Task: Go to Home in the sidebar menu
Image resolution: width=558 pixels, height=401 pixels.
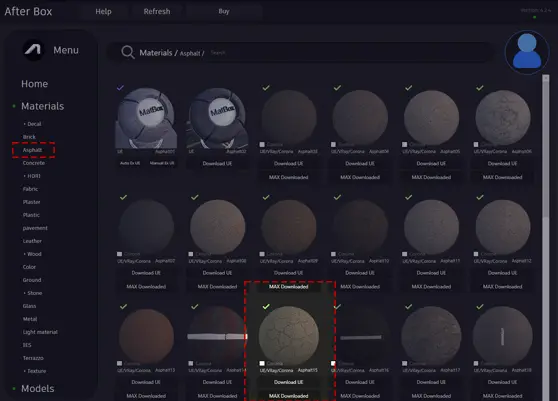Action: click(x=35, y=84)
